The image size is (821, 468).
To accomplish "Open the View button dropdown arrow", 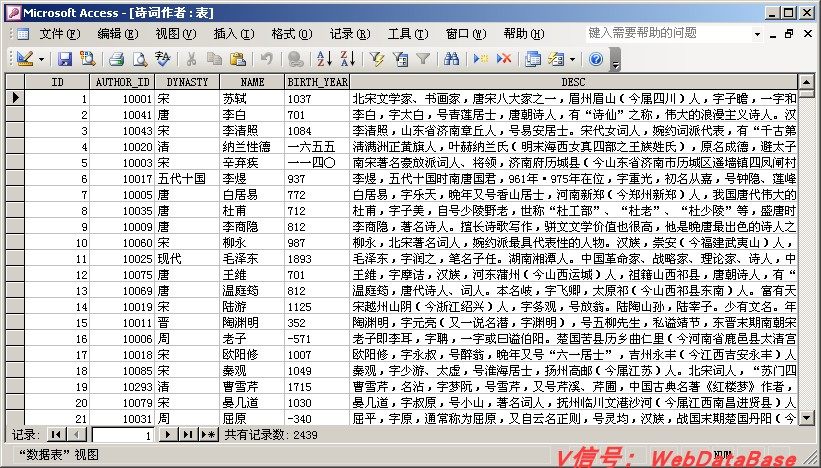I will coord(41,59).
